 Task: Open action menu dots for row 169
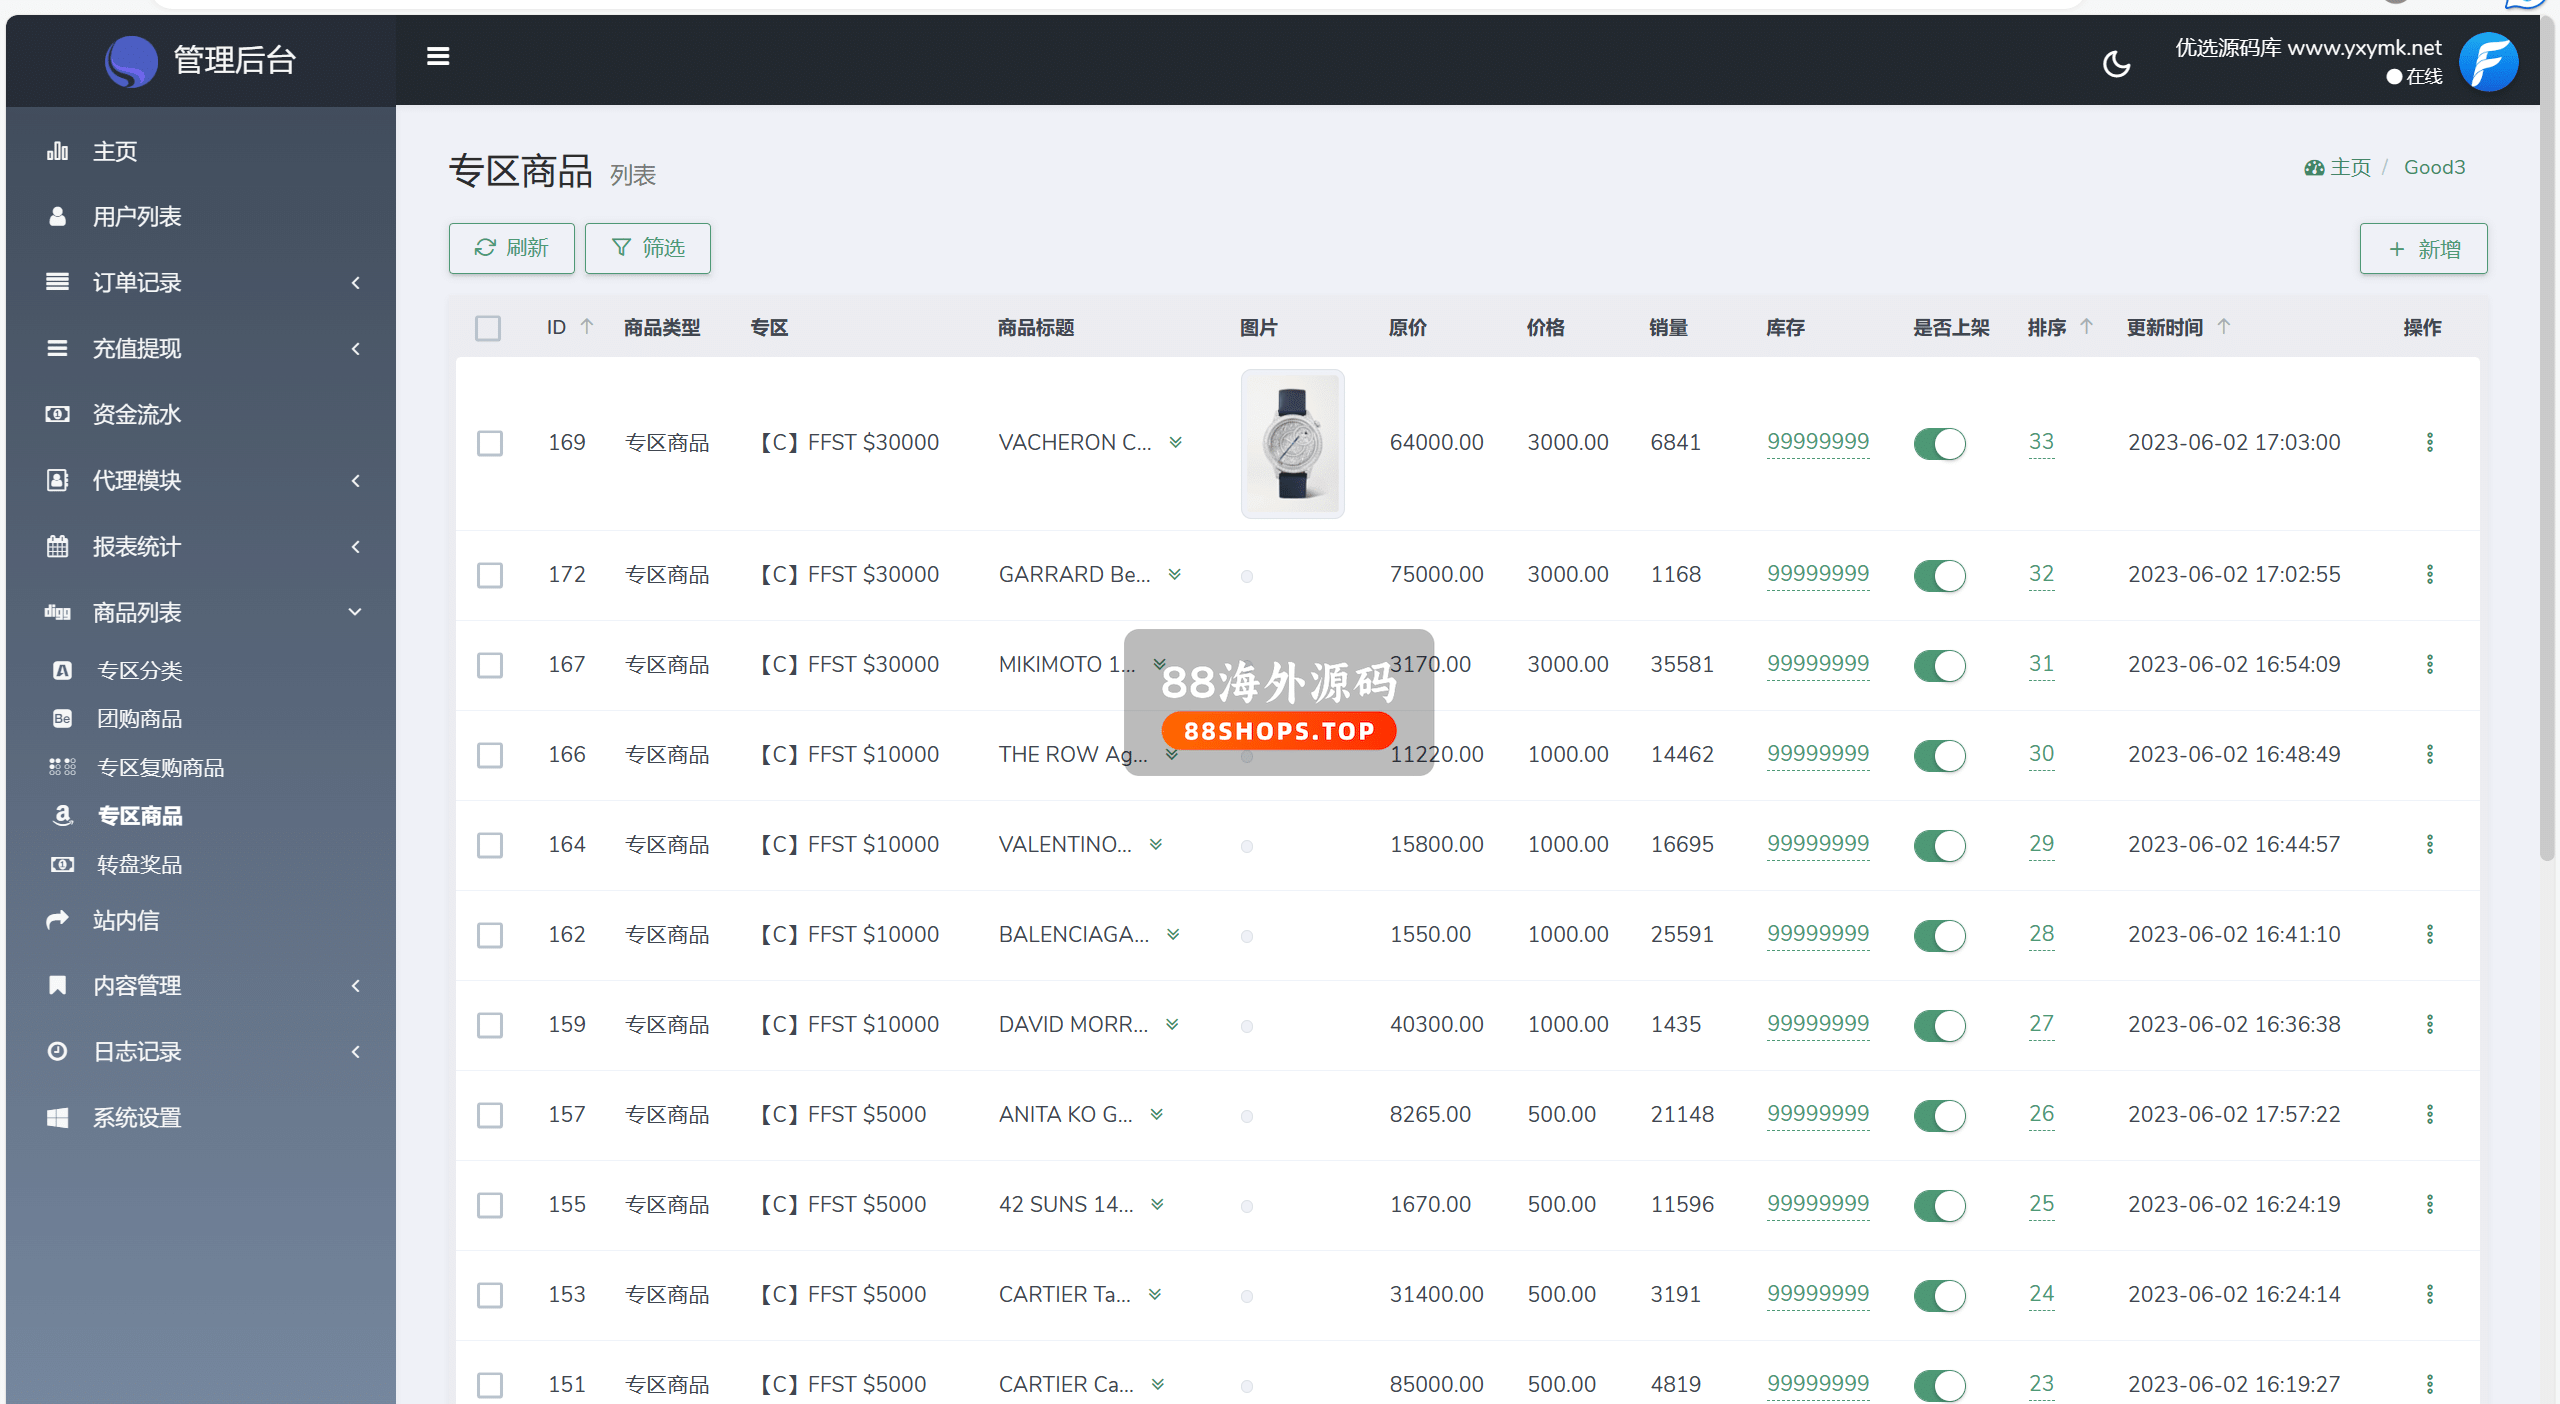[2429, 442]
